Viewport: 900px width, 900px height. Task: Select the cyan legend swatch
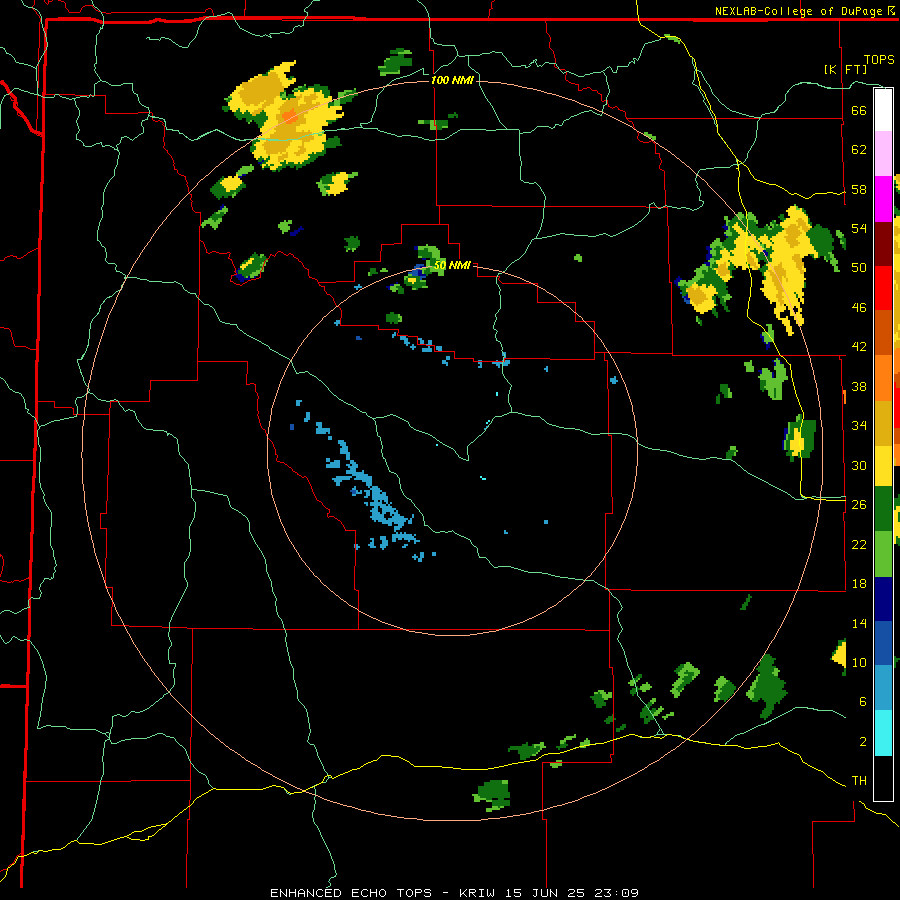[883, 733]
